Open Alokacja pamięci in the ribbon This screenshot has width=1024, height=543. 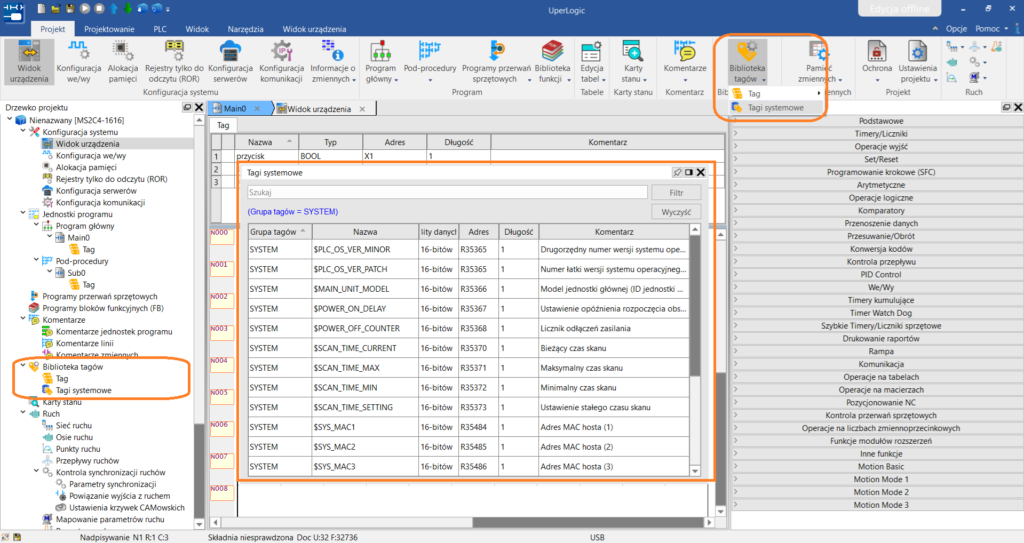pos(122,61)
